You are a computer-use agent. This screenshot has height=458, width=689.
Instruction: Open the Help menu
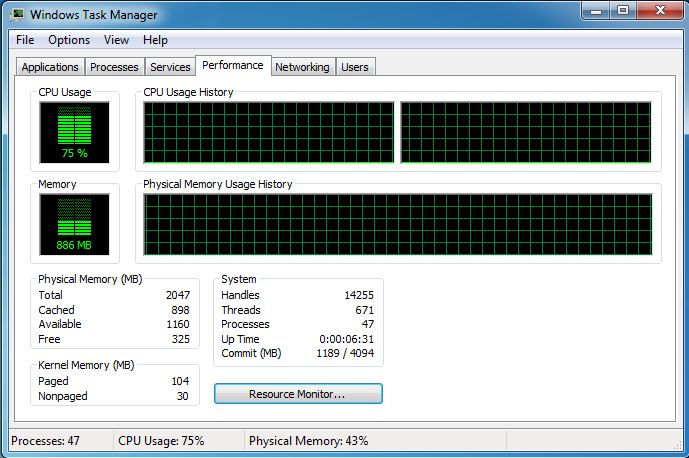click(x=155, y=40)
